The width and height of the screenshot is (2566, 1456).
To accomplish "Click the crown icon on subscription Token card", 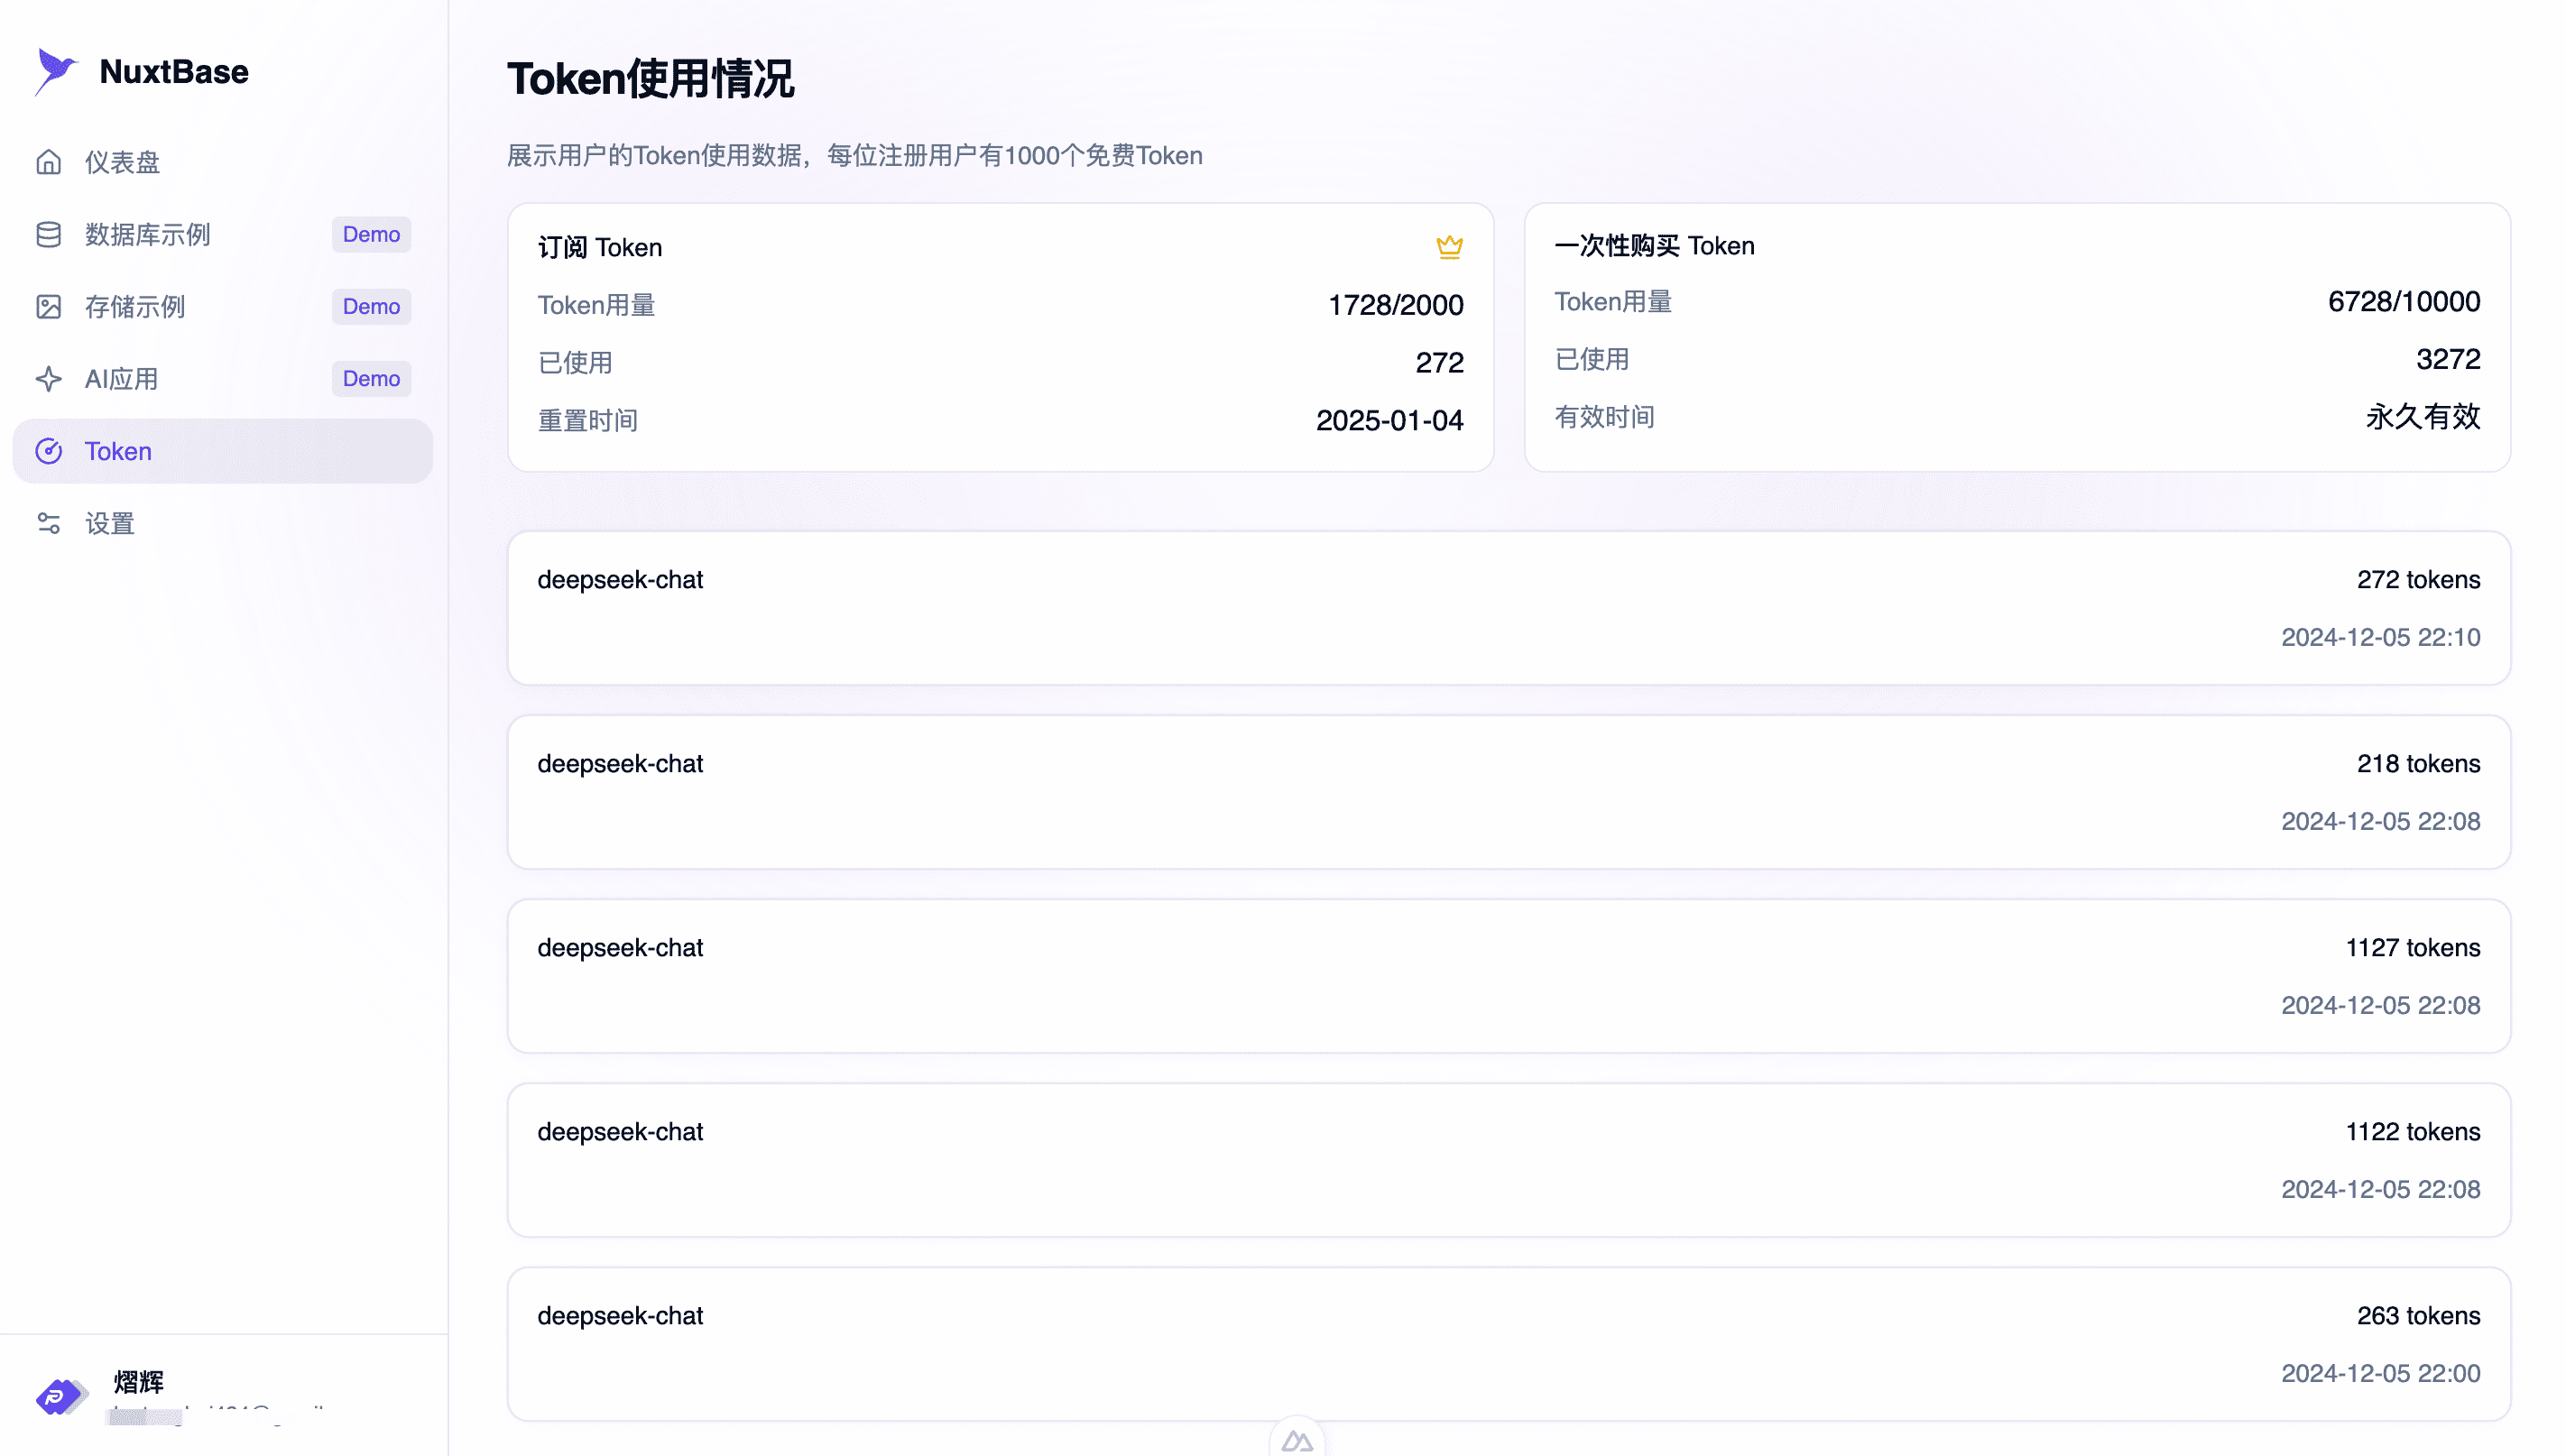I will pos(1450,246).
